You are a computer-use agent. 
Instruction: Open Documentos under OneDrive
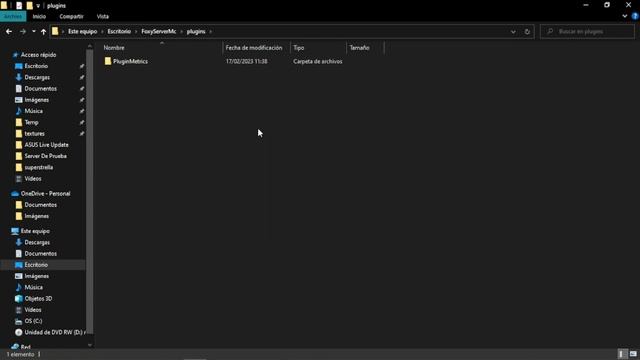pyautogui.click(x=40, y=205)
